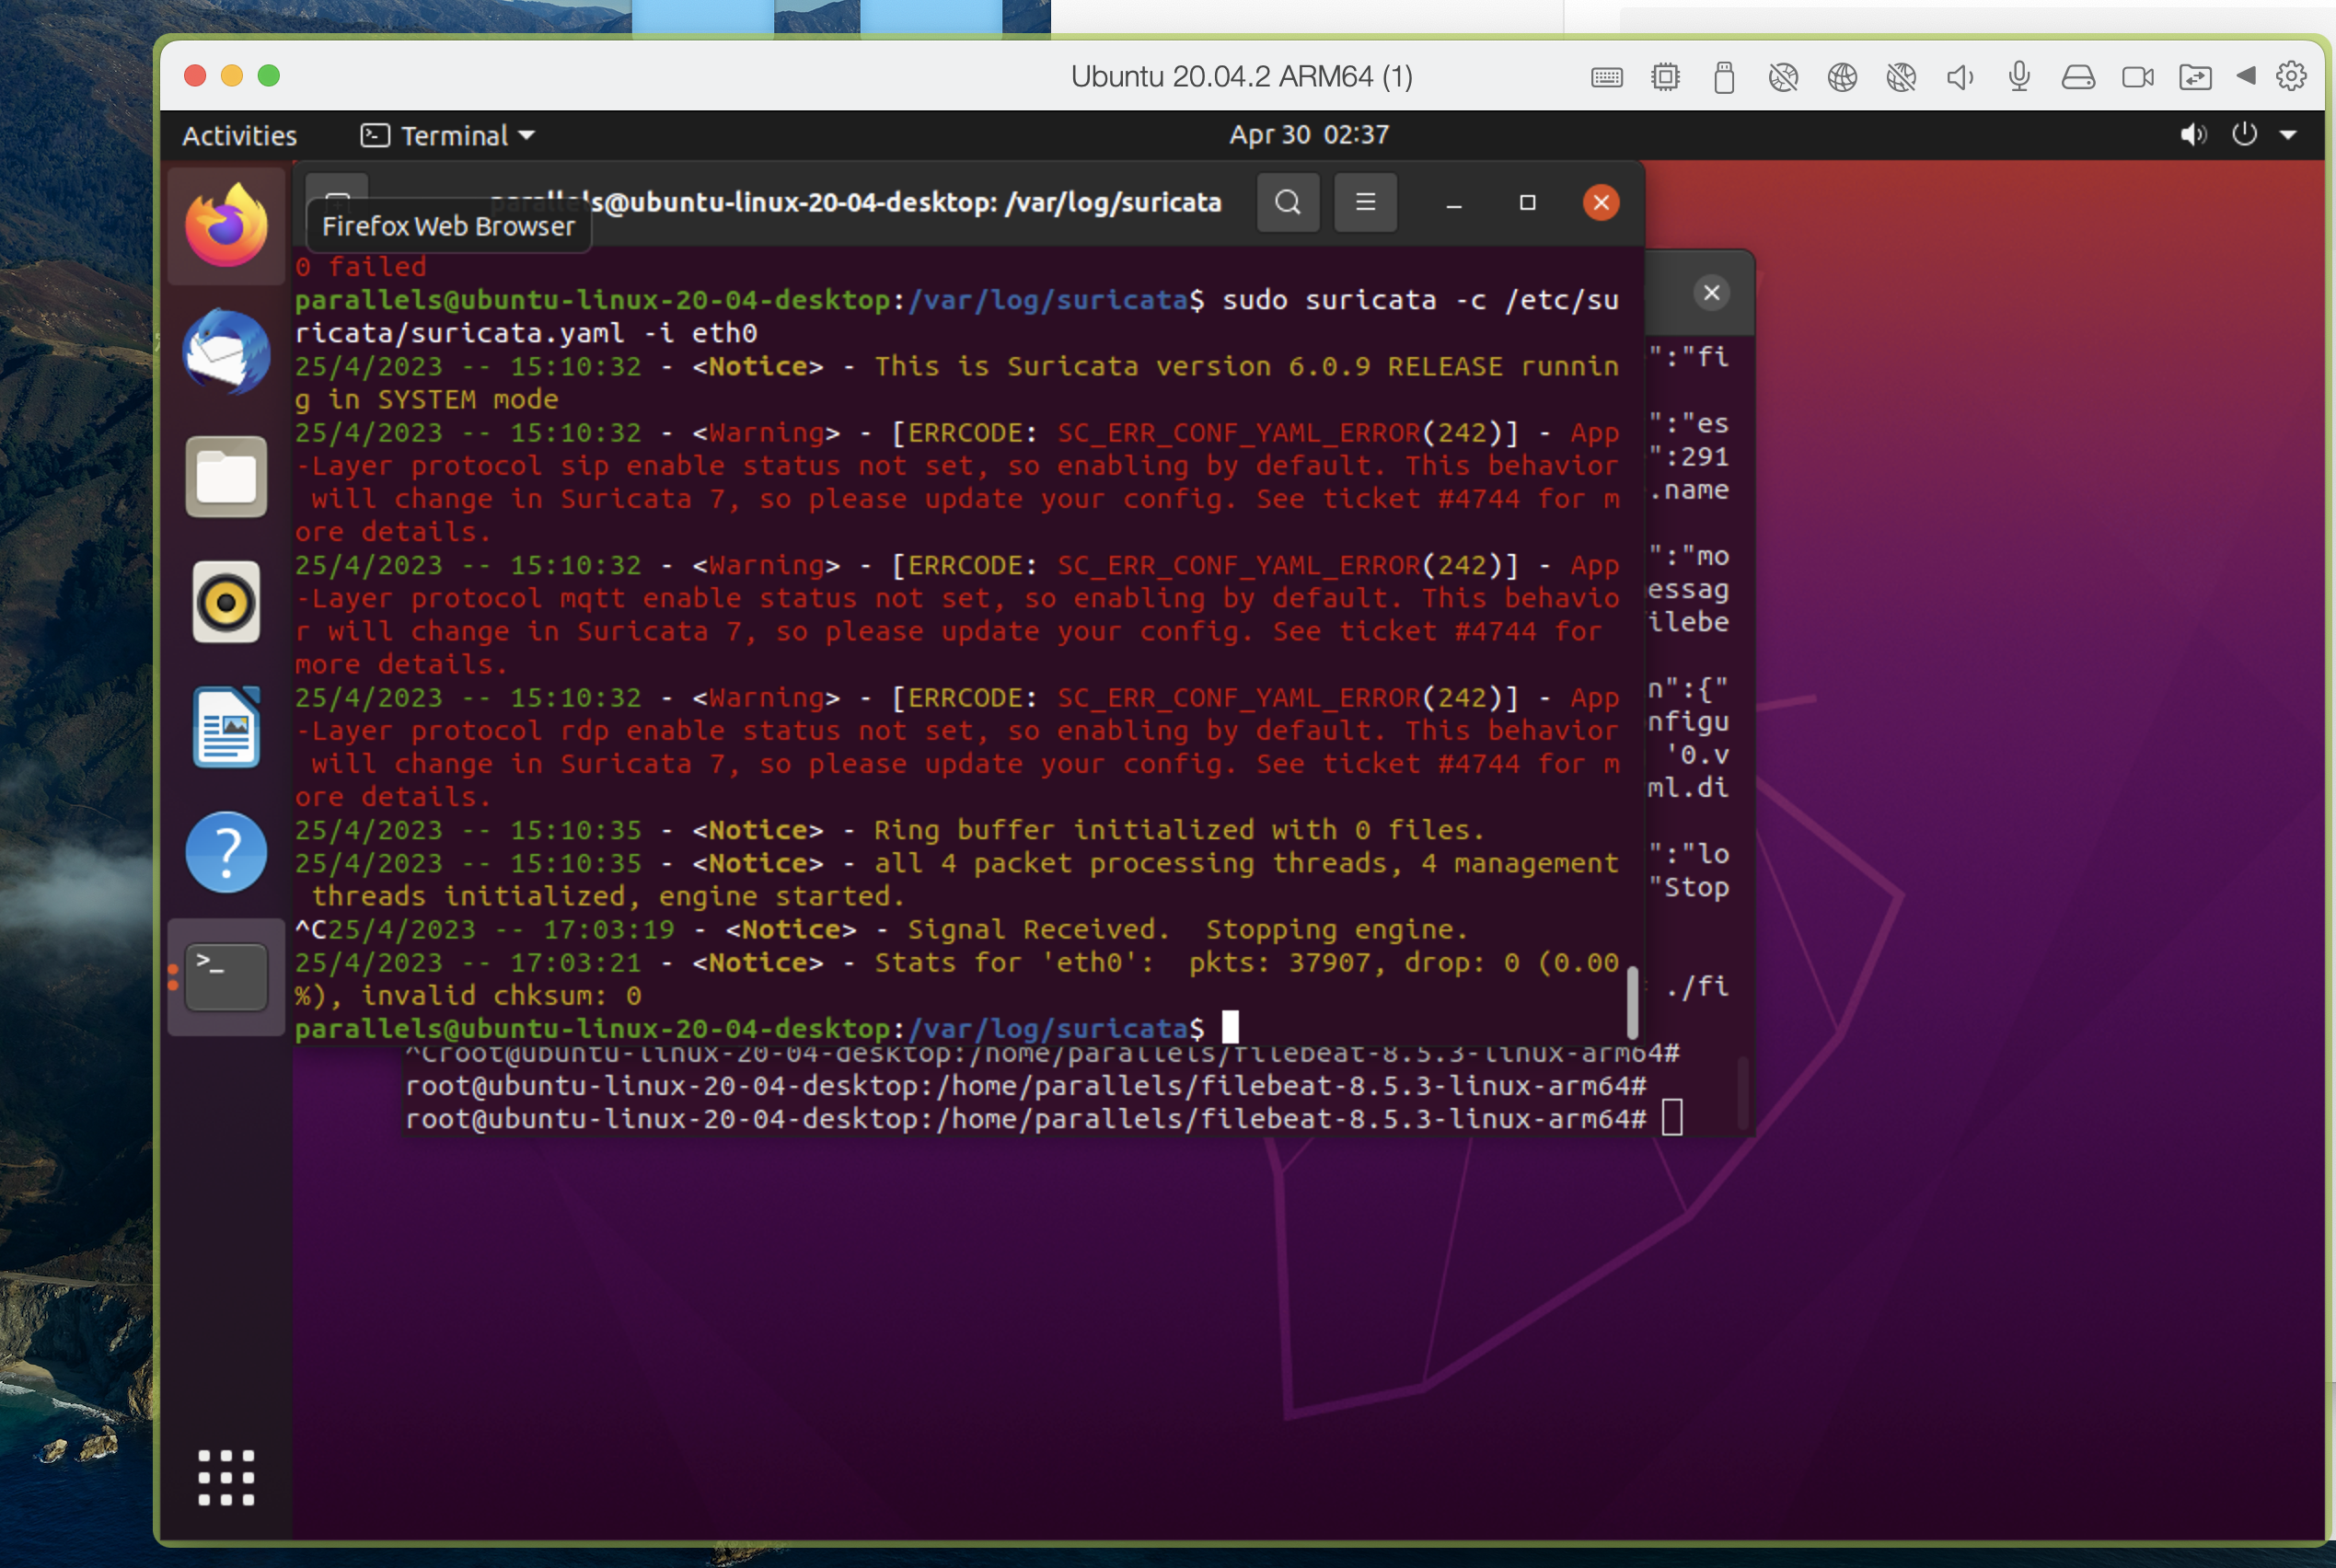Minimize the suricata terminal window
2336x1568 pixels.
coord(1454,203)
